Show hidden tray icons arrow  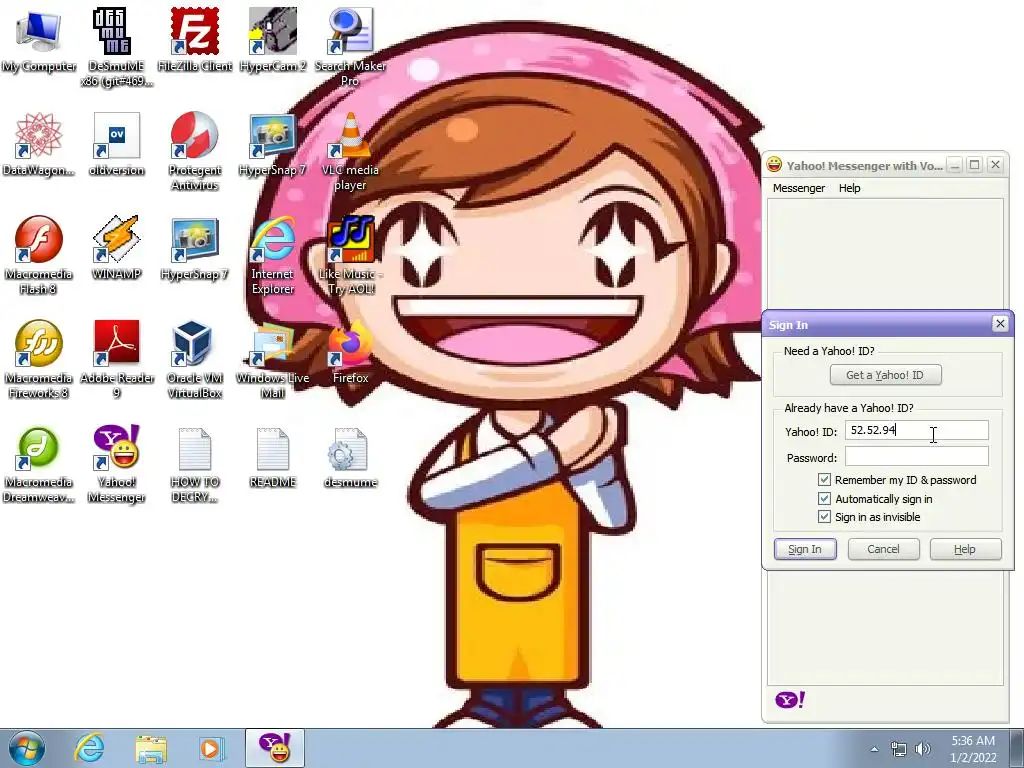coord(874,749)
